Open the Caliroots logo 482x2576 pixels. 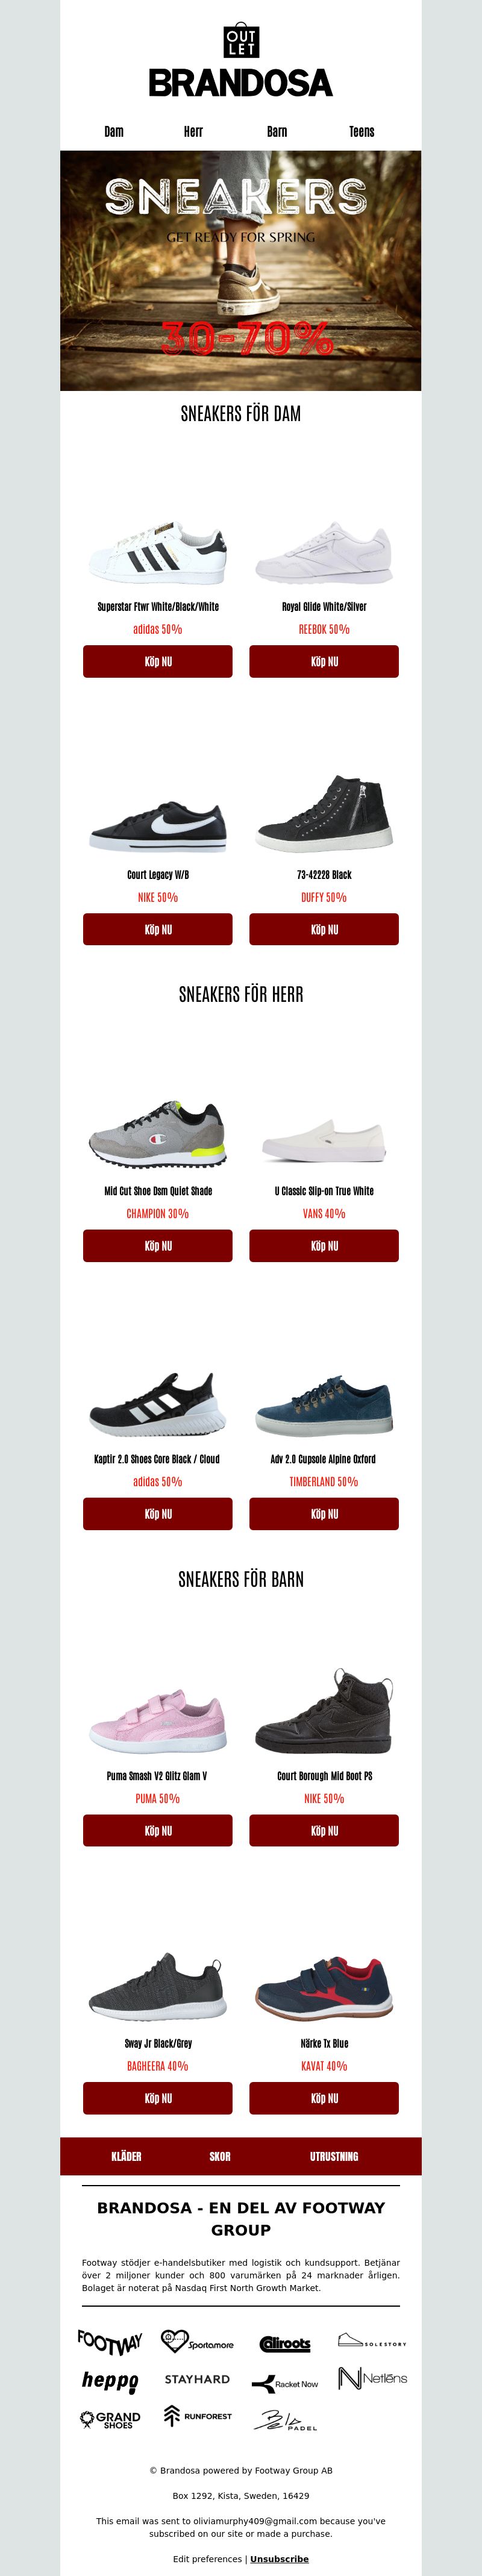285,2344
